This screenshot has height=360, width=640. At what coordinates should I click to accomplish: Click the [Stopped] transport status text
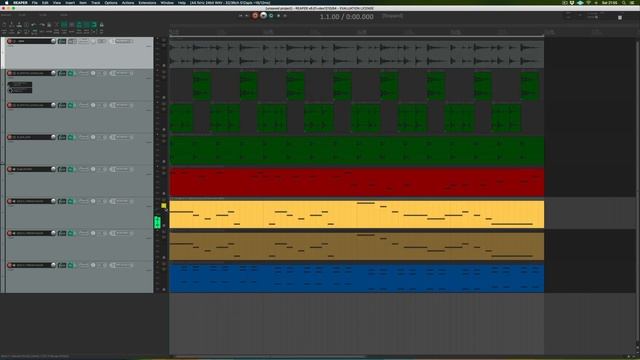392,16
